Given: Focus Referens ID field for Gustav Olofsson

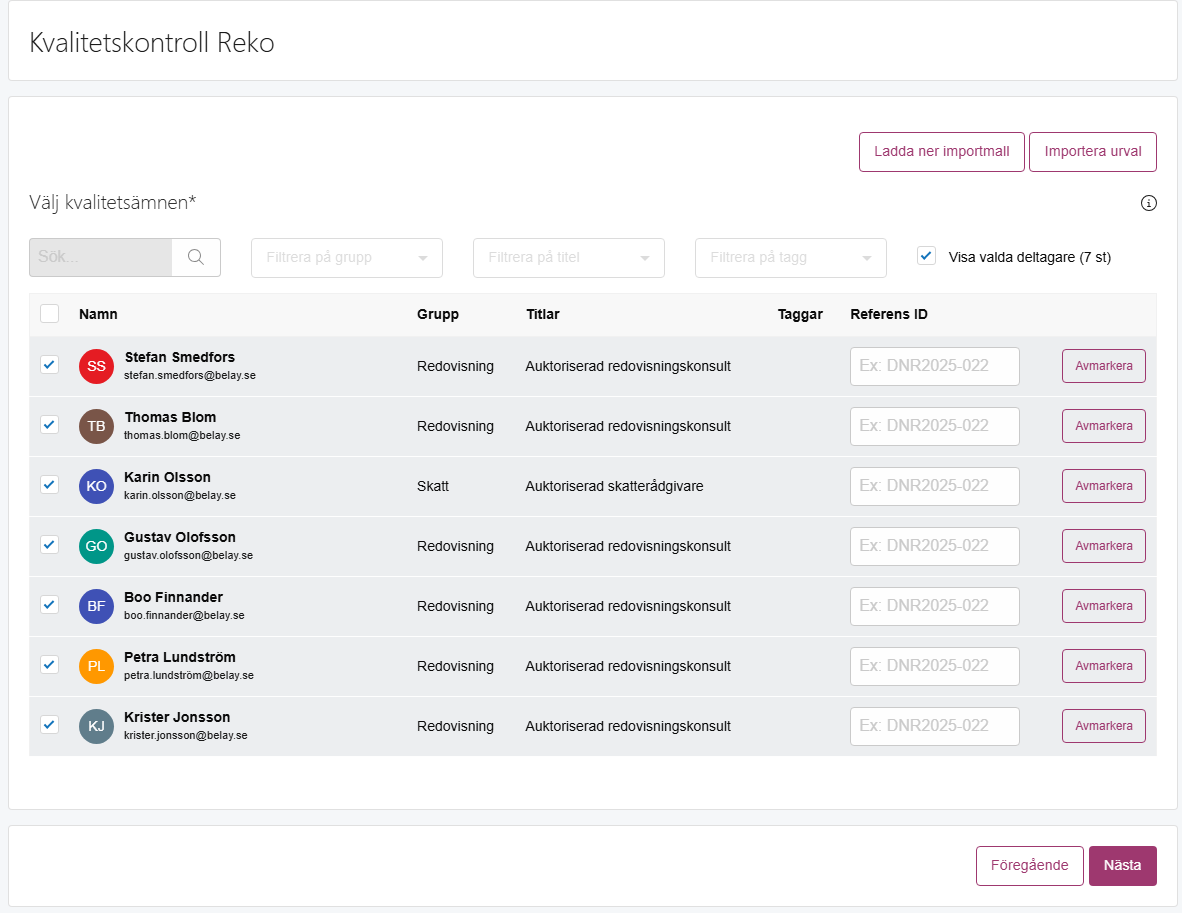Looking at the screenshot, I should [x=935, y=547].
